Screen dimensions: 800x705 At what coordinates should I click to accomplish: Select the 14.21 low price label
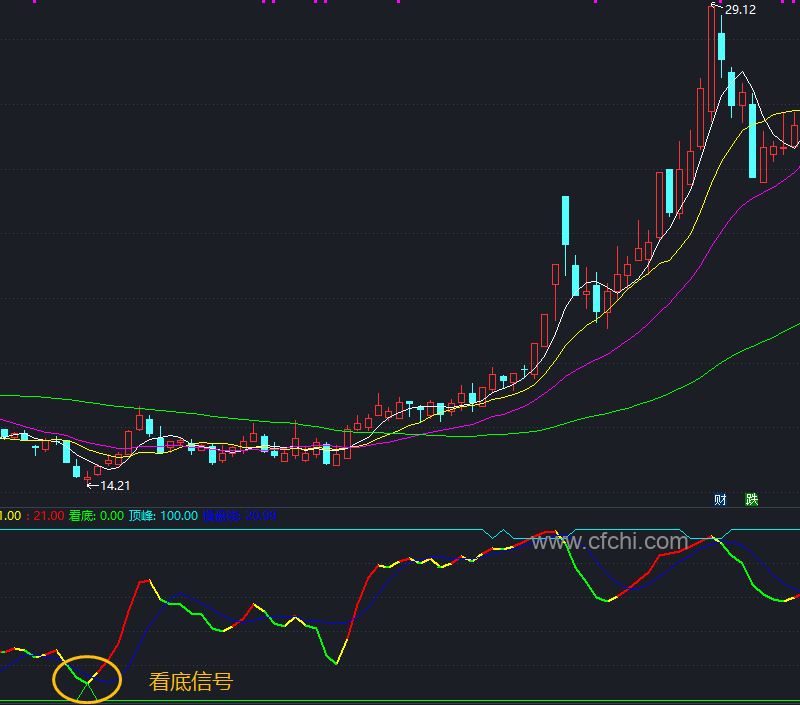[x=115, y=486]
